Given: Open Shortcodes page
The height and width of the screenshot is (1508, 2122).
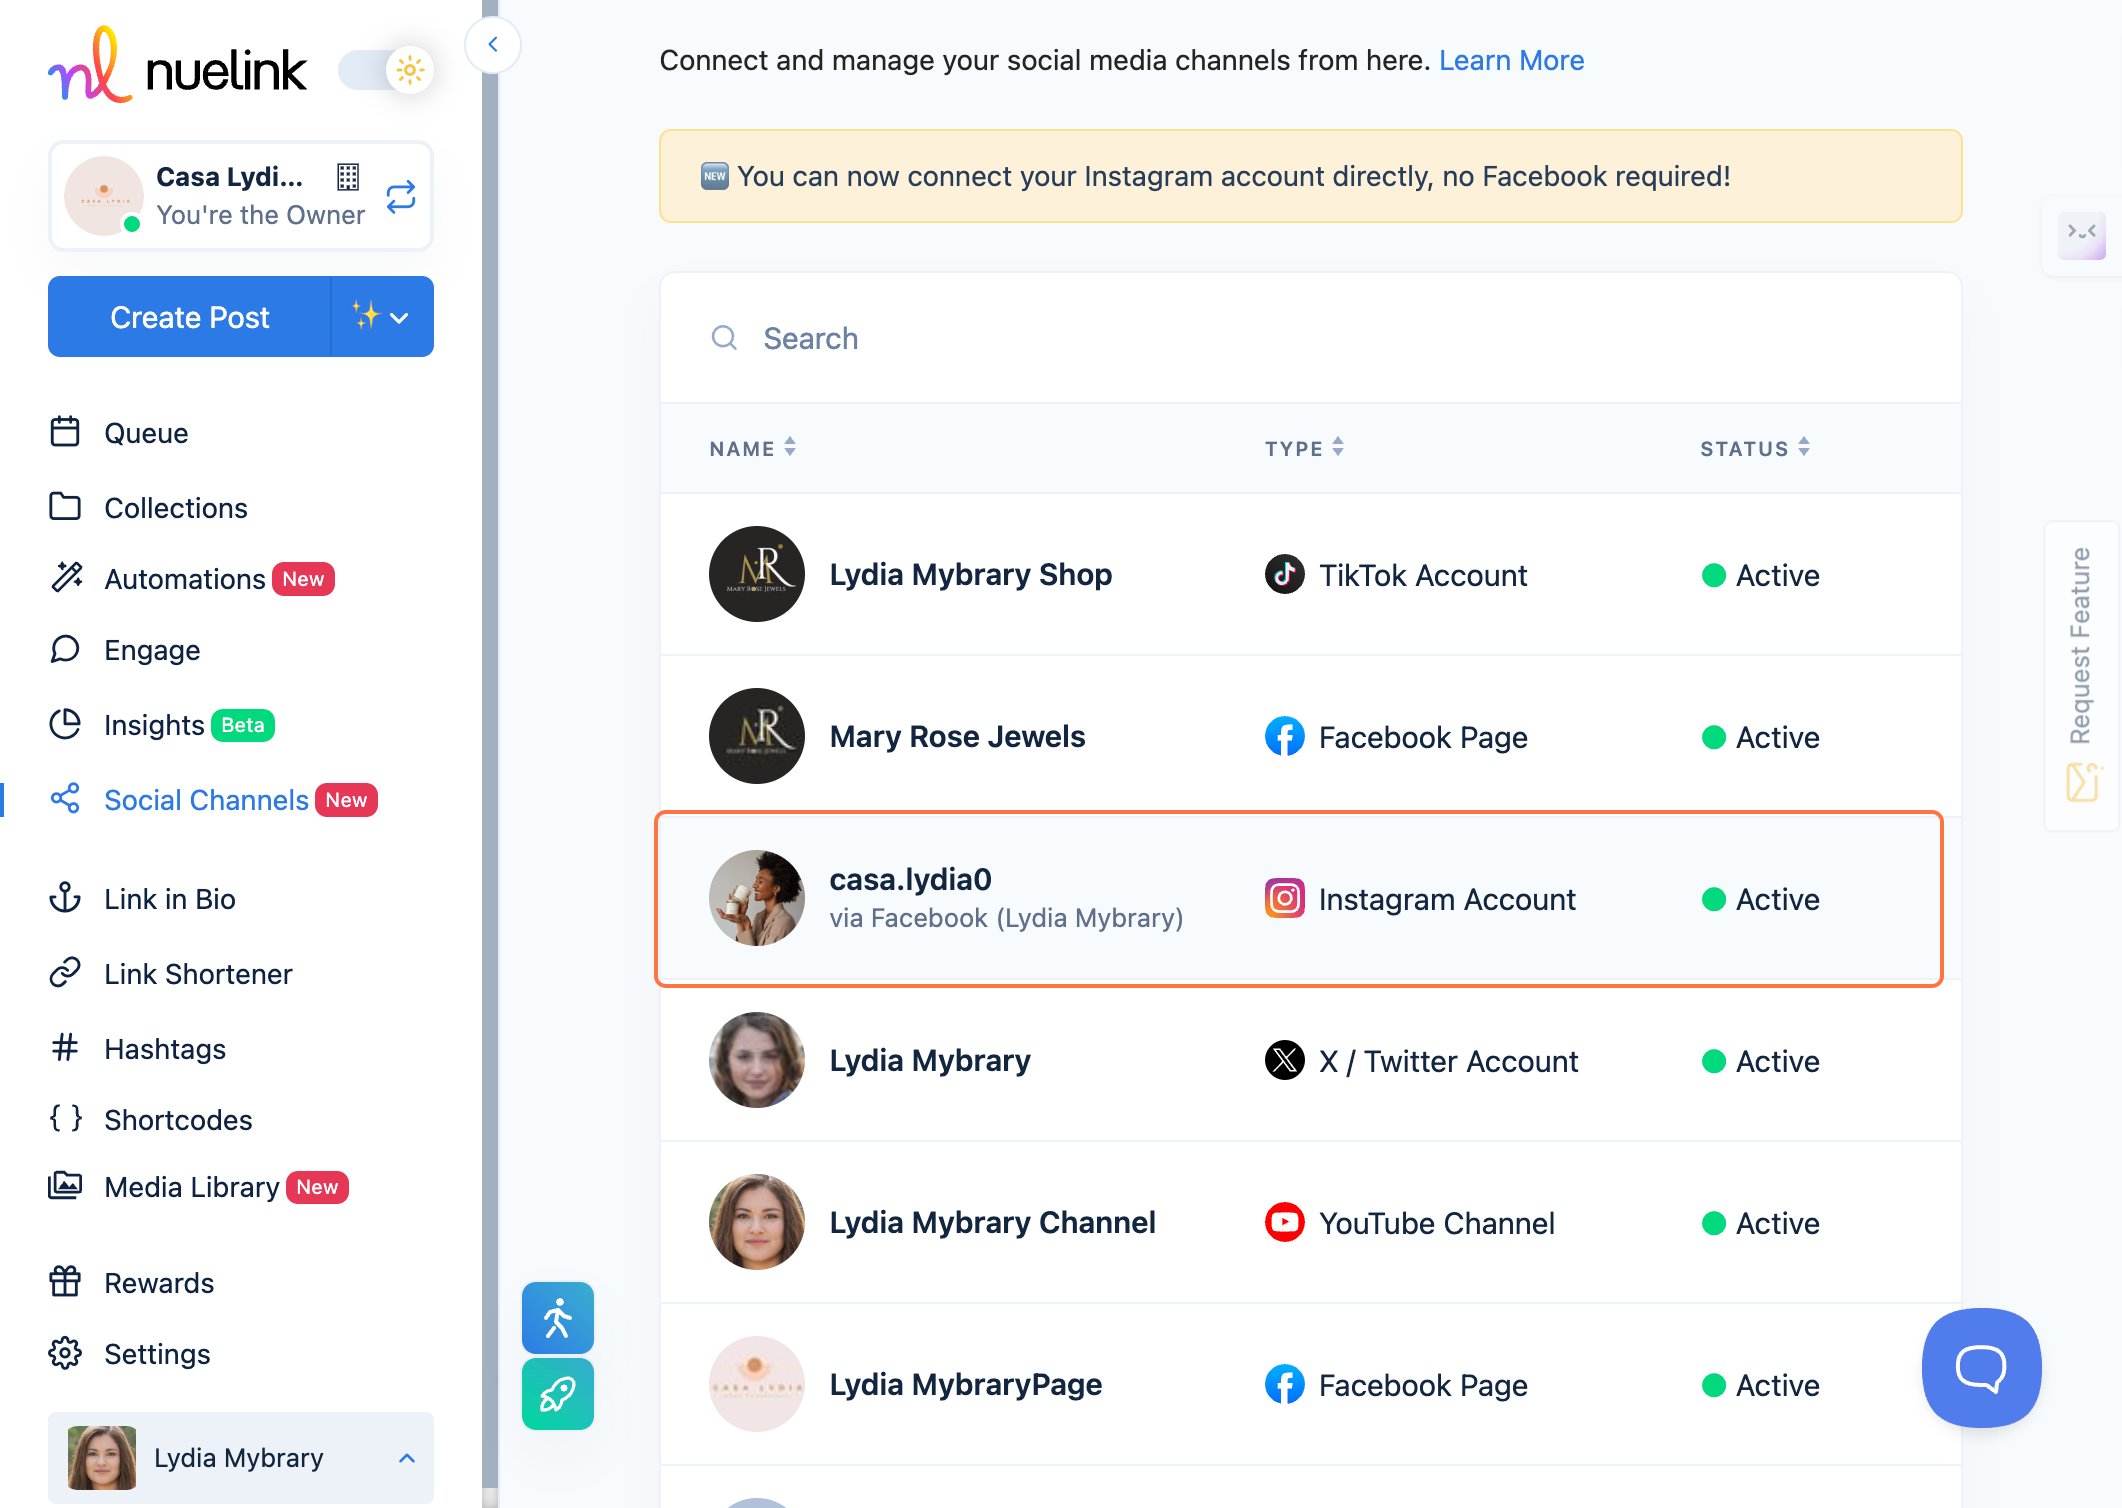Looking at the screenshot, I should pyautogui.click(x=178, y=1120).
